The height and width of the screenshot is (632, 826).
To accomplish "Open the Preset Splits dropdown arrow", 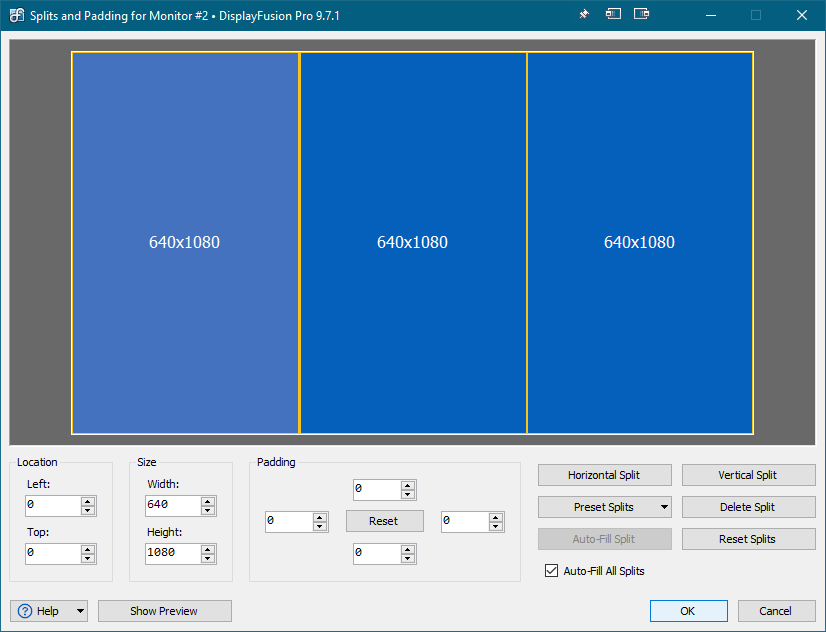I will coord(664,507).
